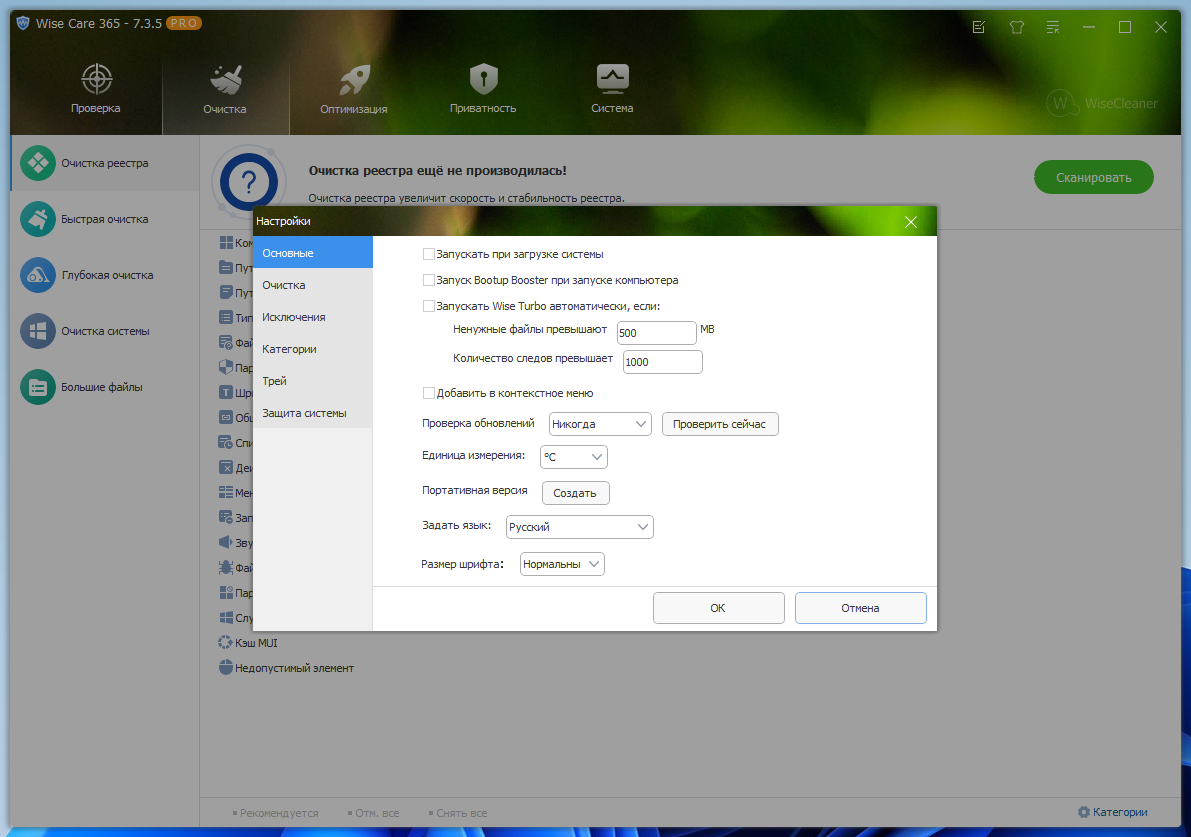Click the Количество следов field showing 1000
Viewport: 1191px width, 837px height.
pos(662,362)
